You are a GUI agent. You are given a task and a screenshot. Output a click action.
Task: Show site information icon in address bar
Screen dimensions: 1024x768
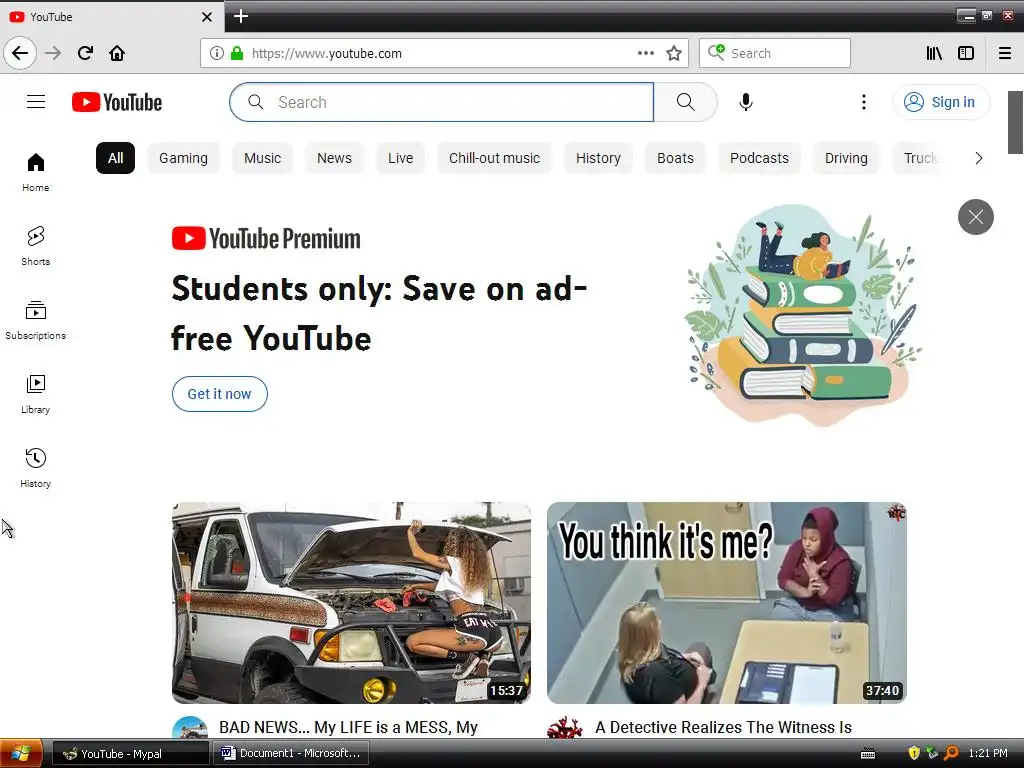coord(217,53)
